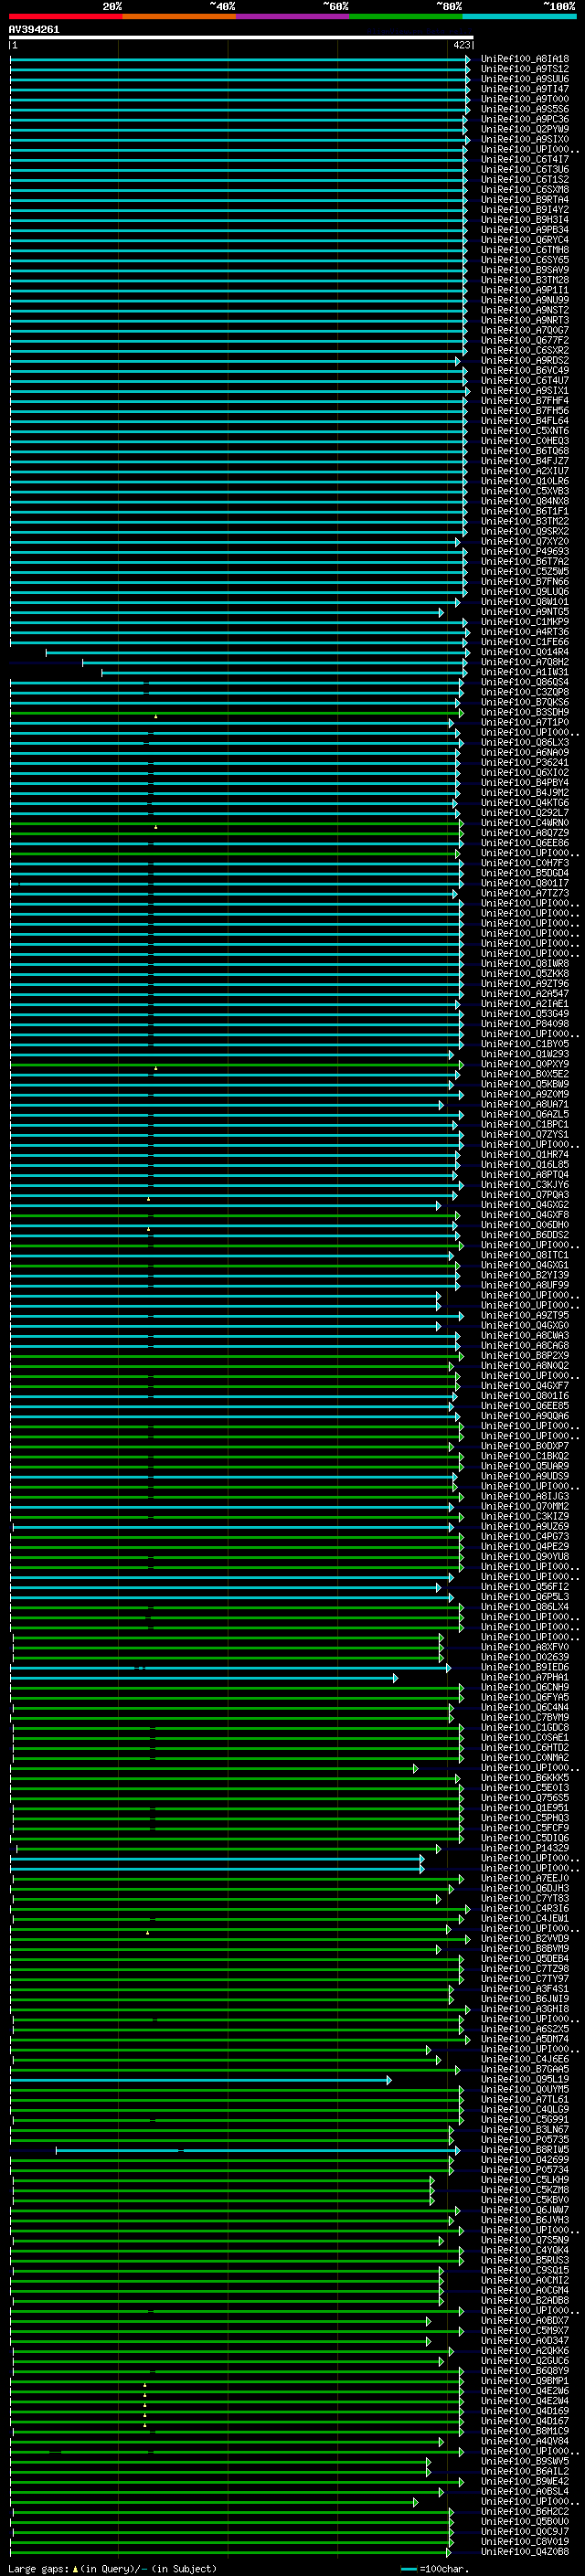
Task: Click the UniRef100_A9NU99 label
Action: [525, 300]
